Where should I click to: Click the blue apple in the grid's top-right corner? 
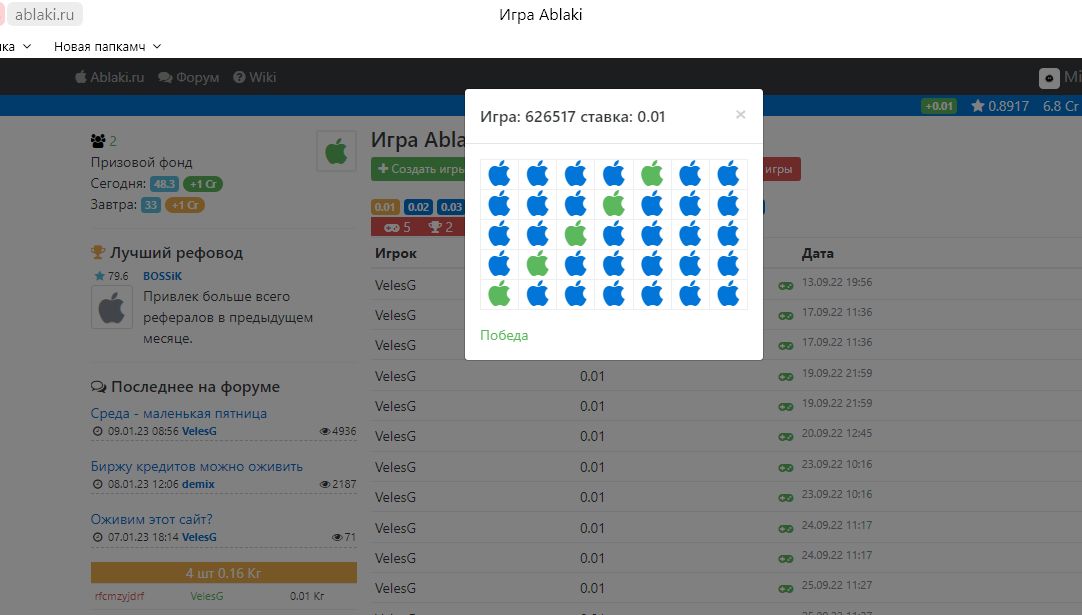[728, 174]
